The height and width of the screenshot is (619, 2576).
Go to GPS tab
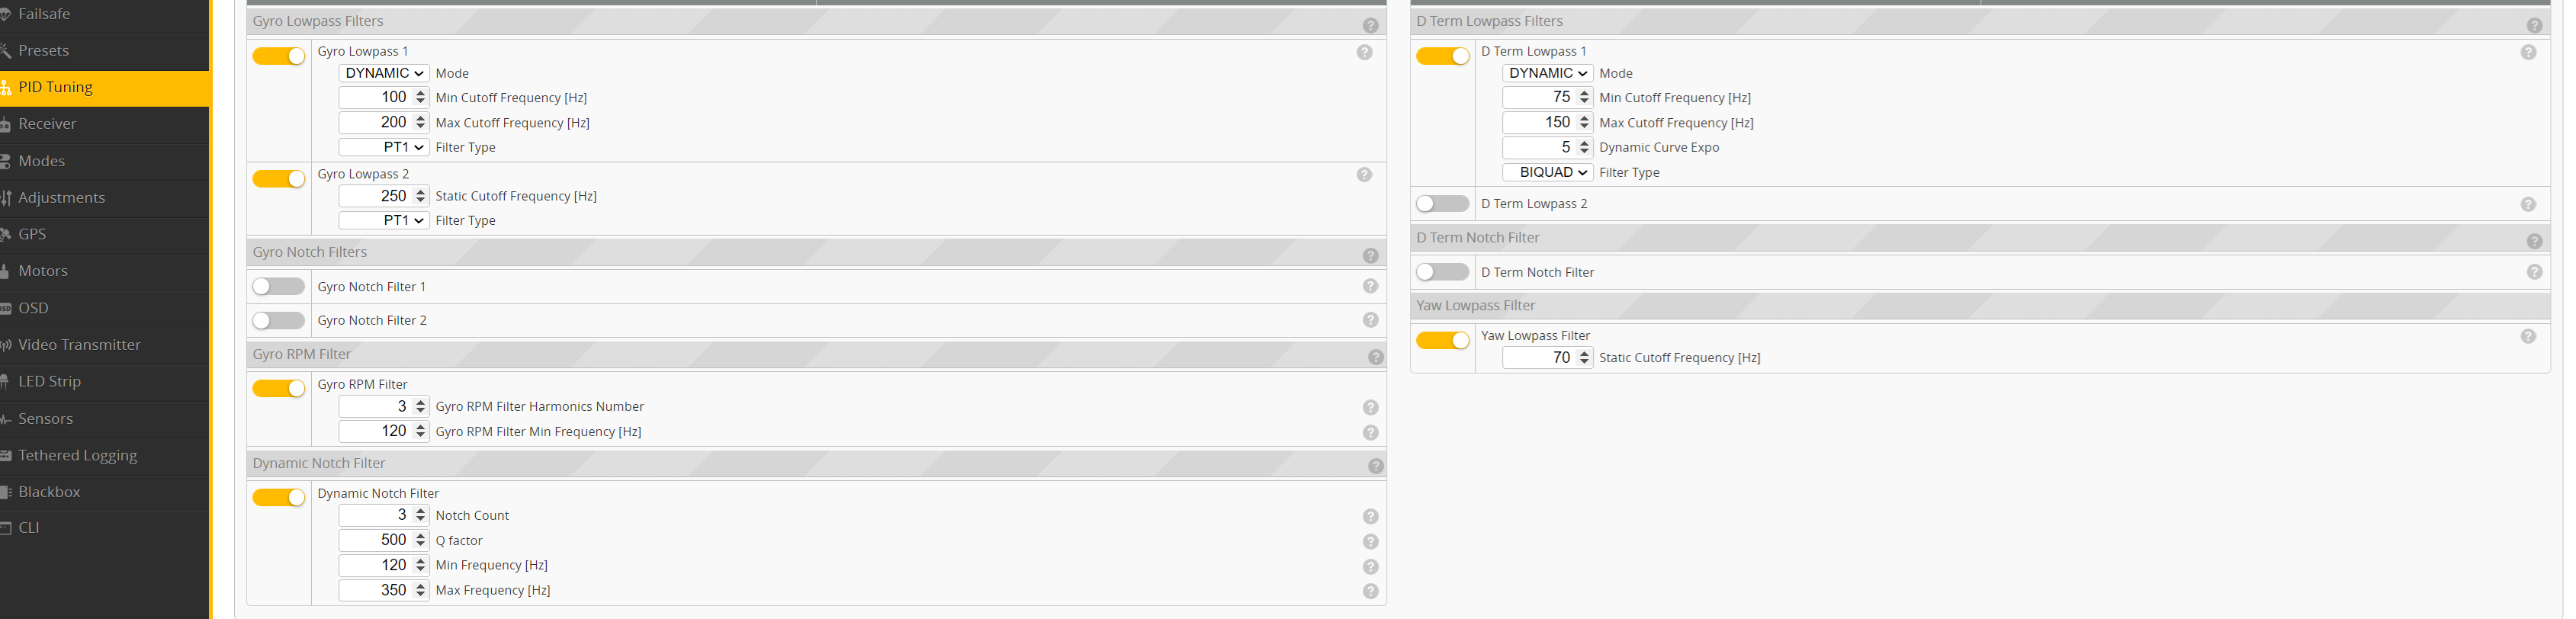coord(104,235)
